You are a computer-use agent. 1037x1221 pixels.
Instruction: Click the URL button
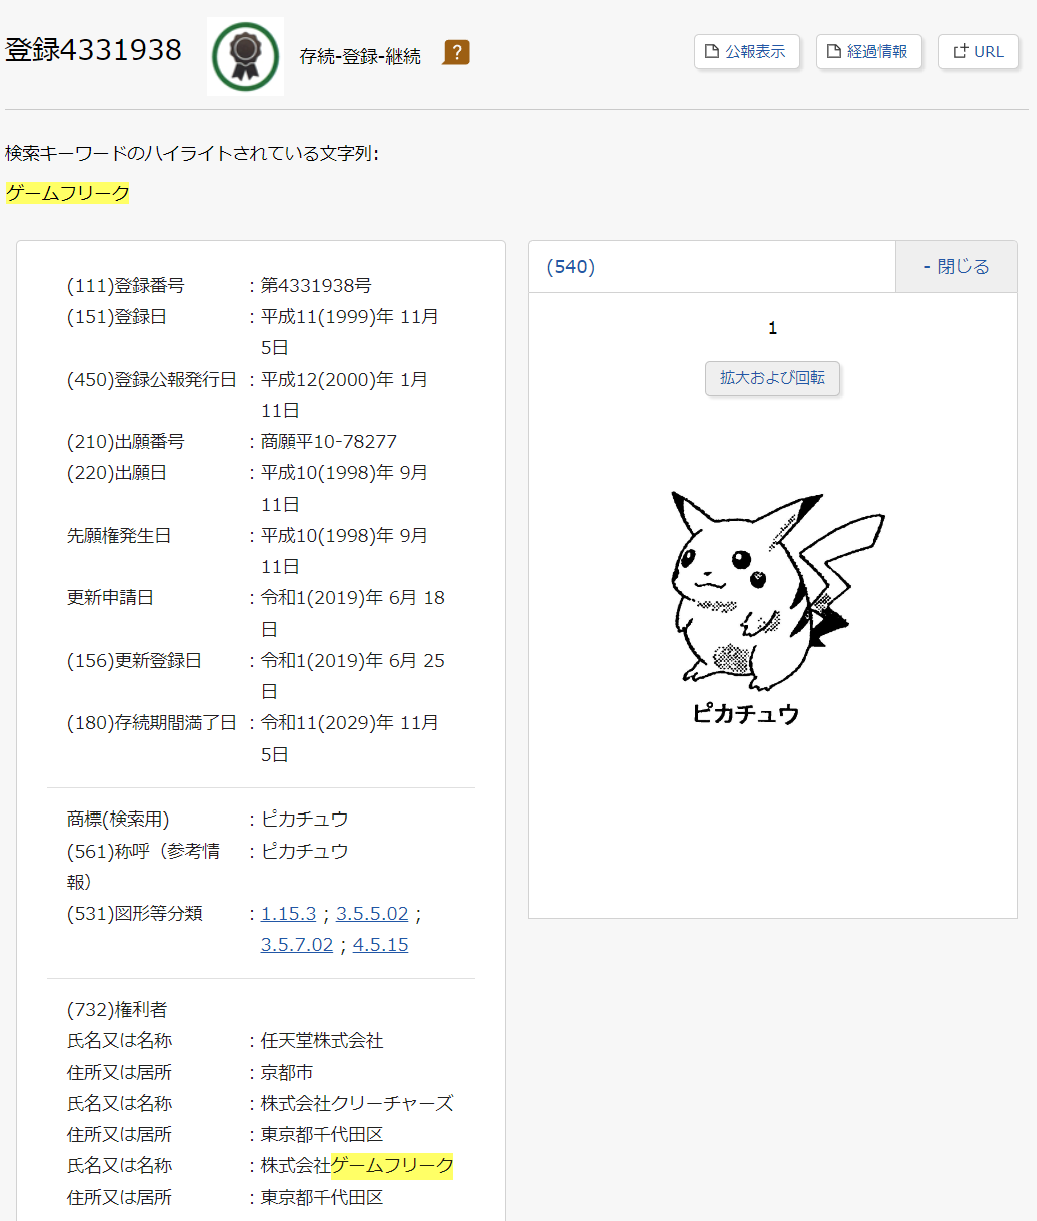point(979,52)
